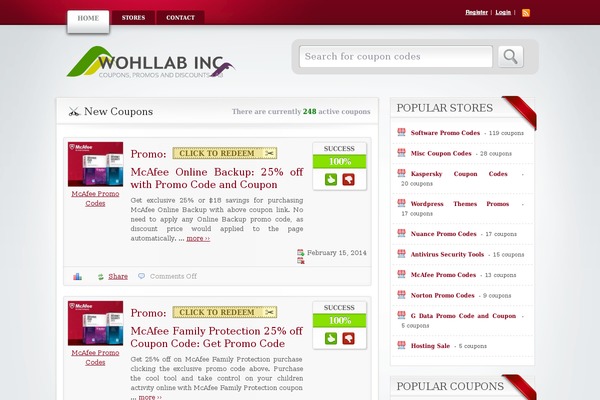600x400 pixels.
Task: Open McAfee Online Backup product thumbnail
Action: tap(95, 164)
